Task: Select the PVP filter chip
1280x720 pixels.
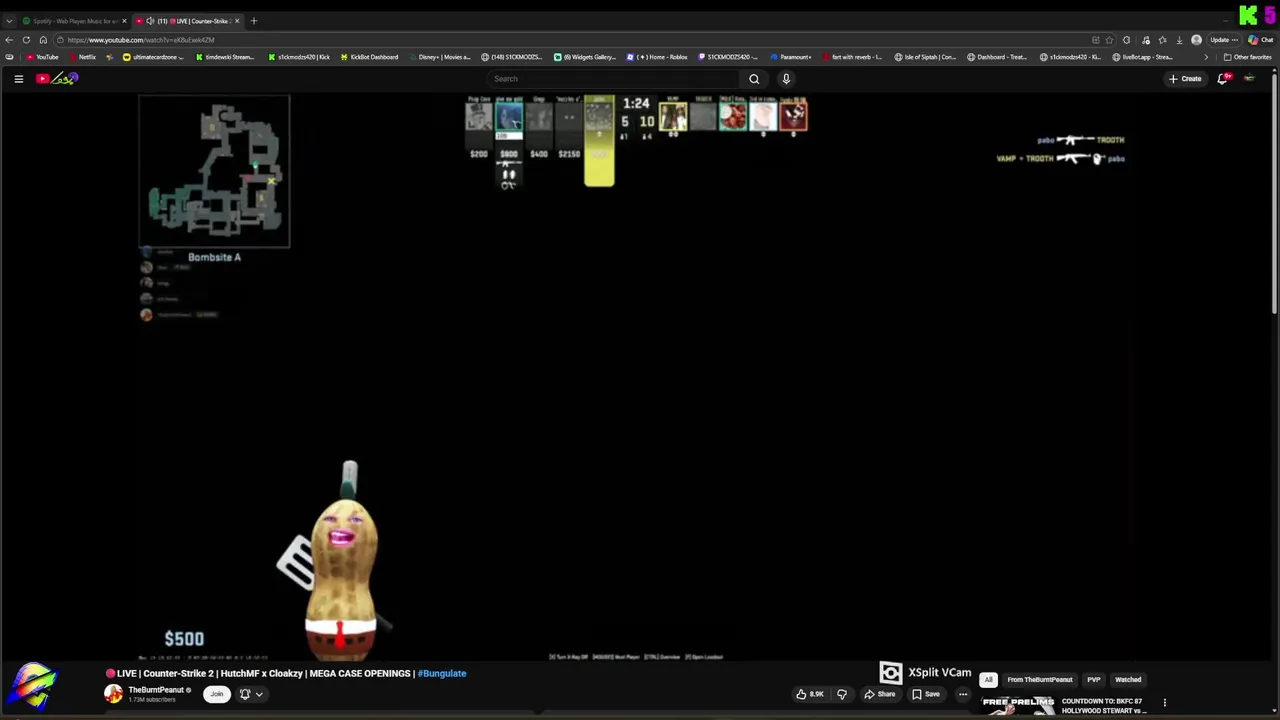Action: tap(1094, 680)
